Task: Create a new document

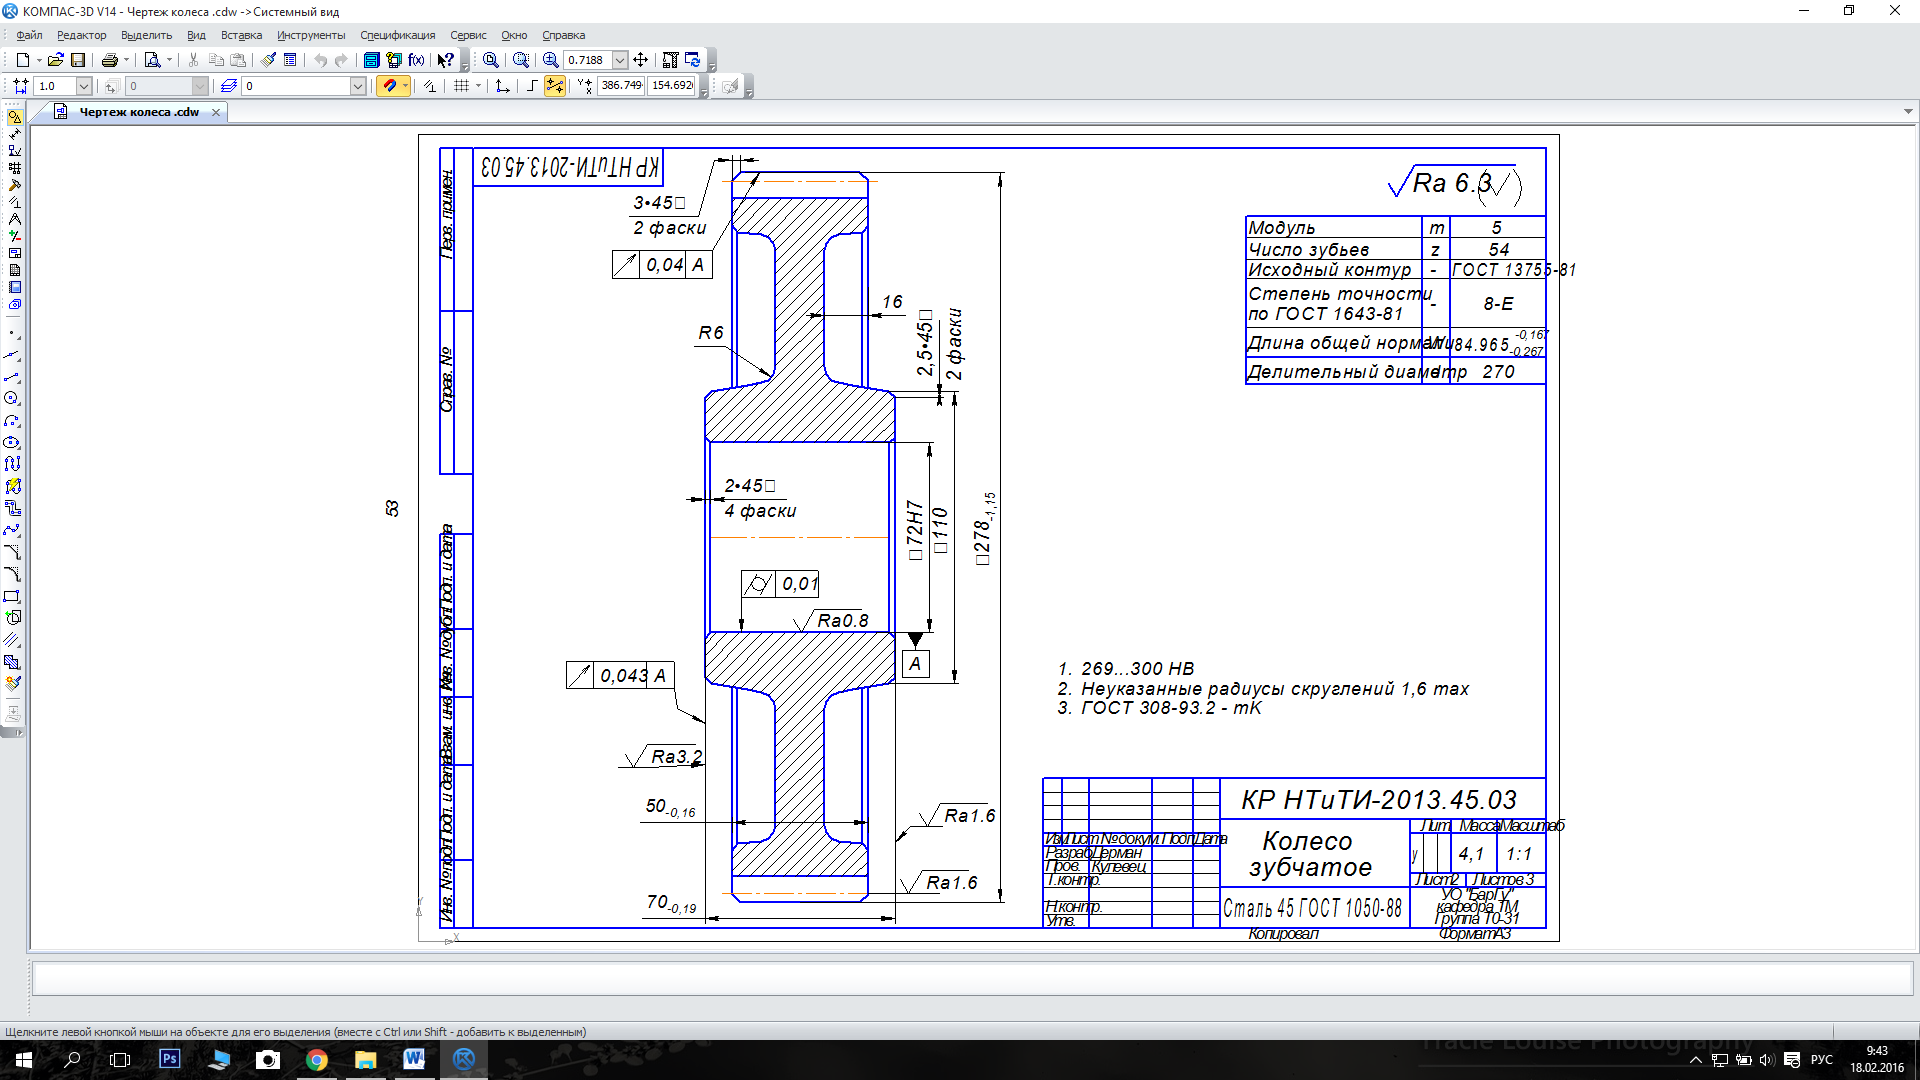Action: (22, 60)
